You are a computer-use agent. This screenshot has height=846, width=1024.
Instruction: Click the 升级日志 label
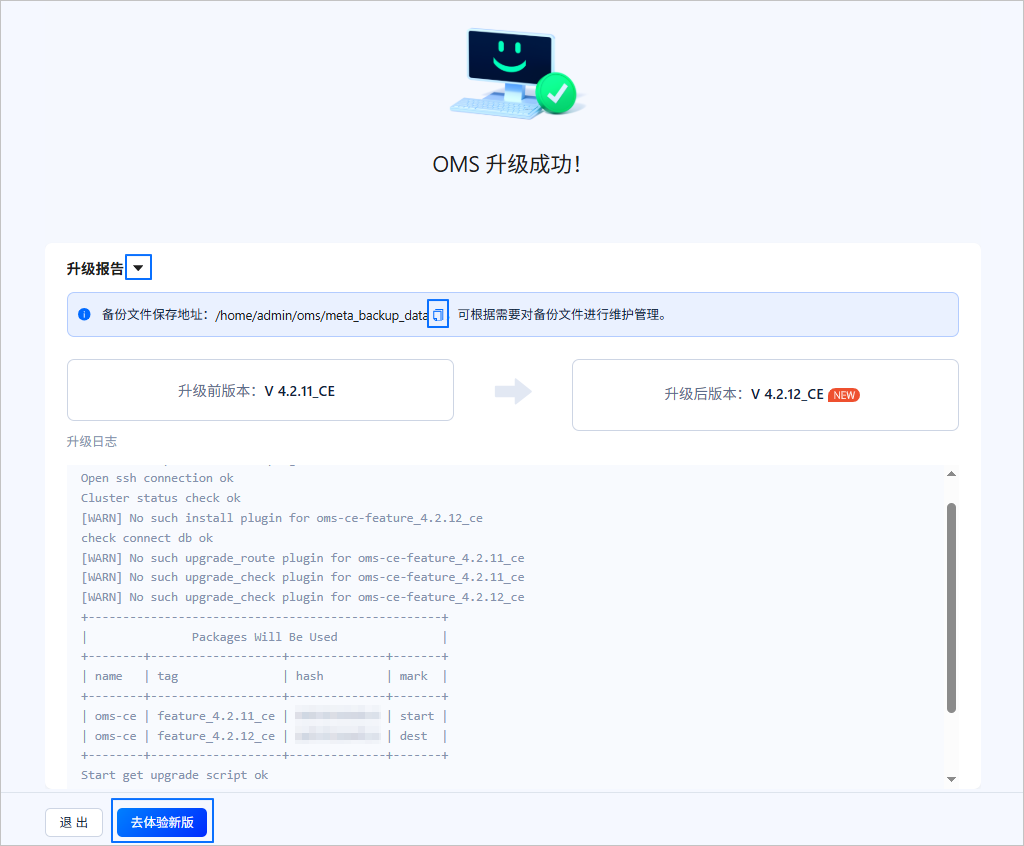(x=92, y=442)
